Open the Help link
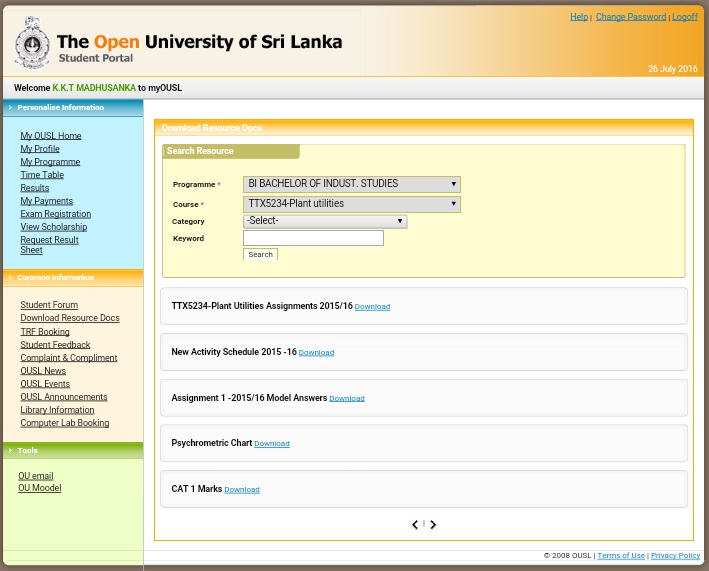The width and height of the screenshot is (709, 571). pyautogui.click(x=579, y=17)
